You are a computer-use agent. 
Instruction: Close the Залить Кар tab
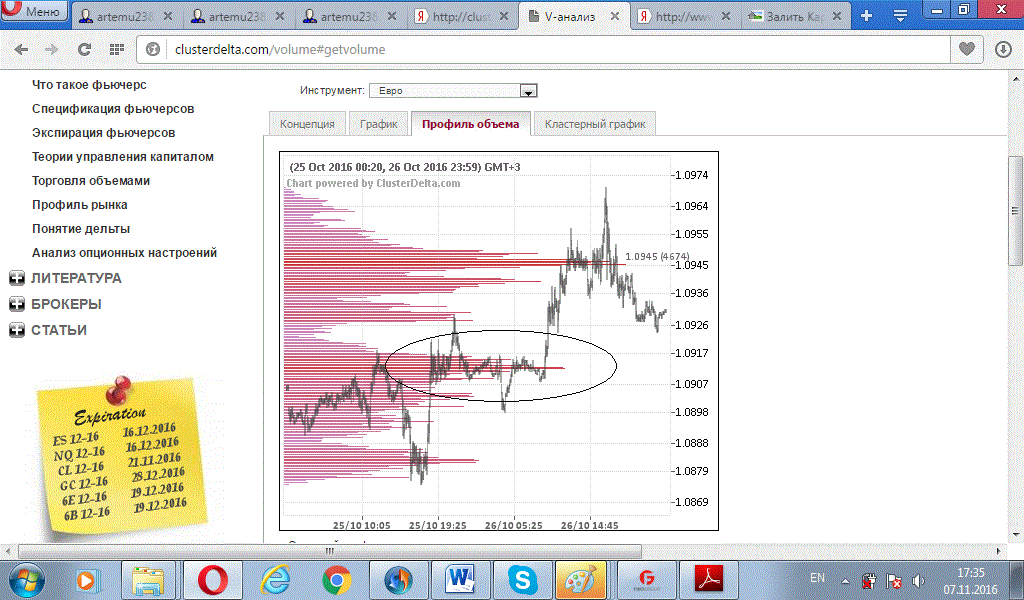point(837,16)
